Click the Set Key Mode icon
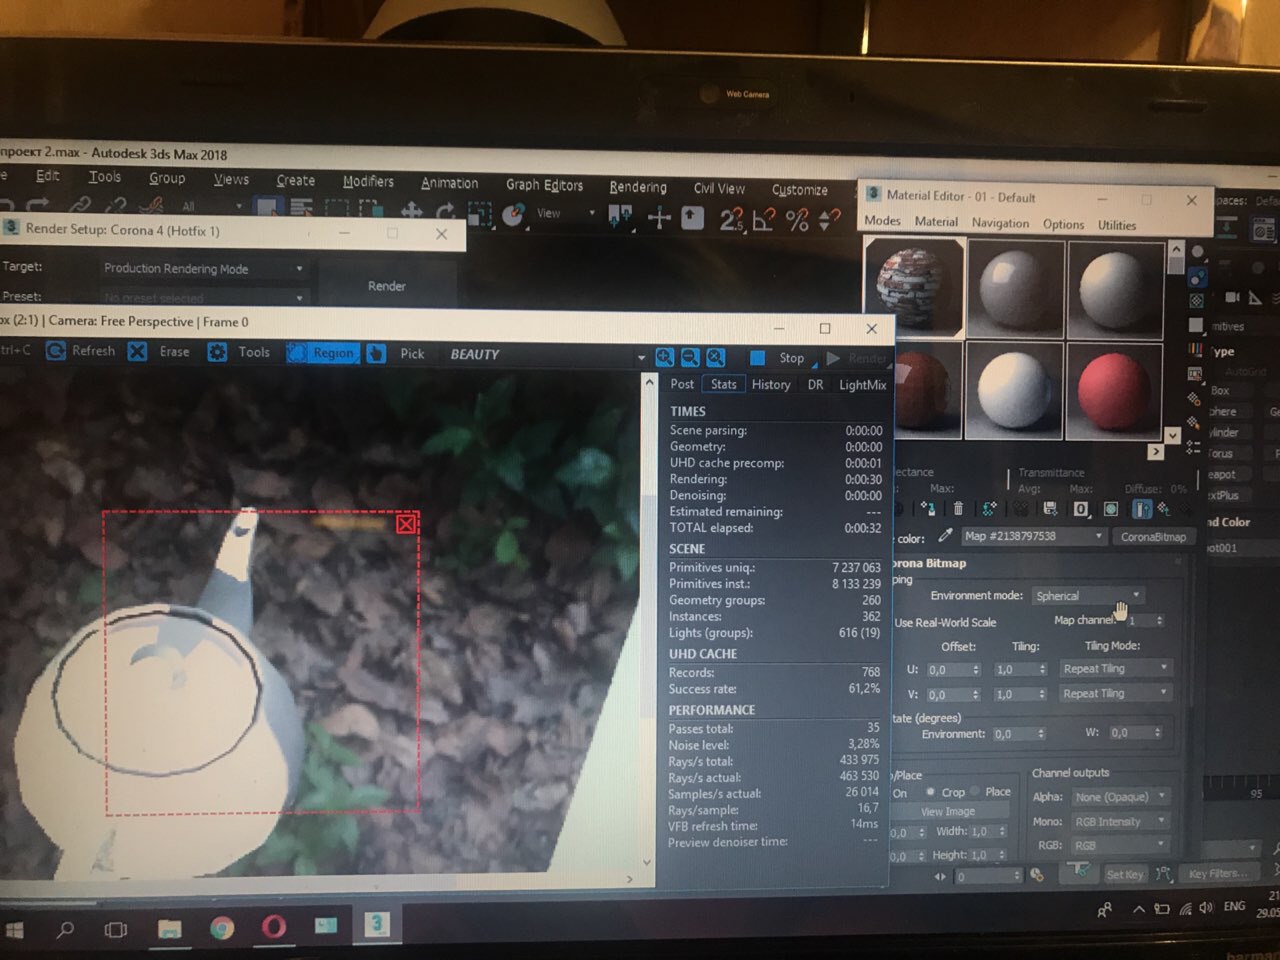The width and height of the screenshot is (1280, 960). pyautogui.click(x=1078, y=871)
